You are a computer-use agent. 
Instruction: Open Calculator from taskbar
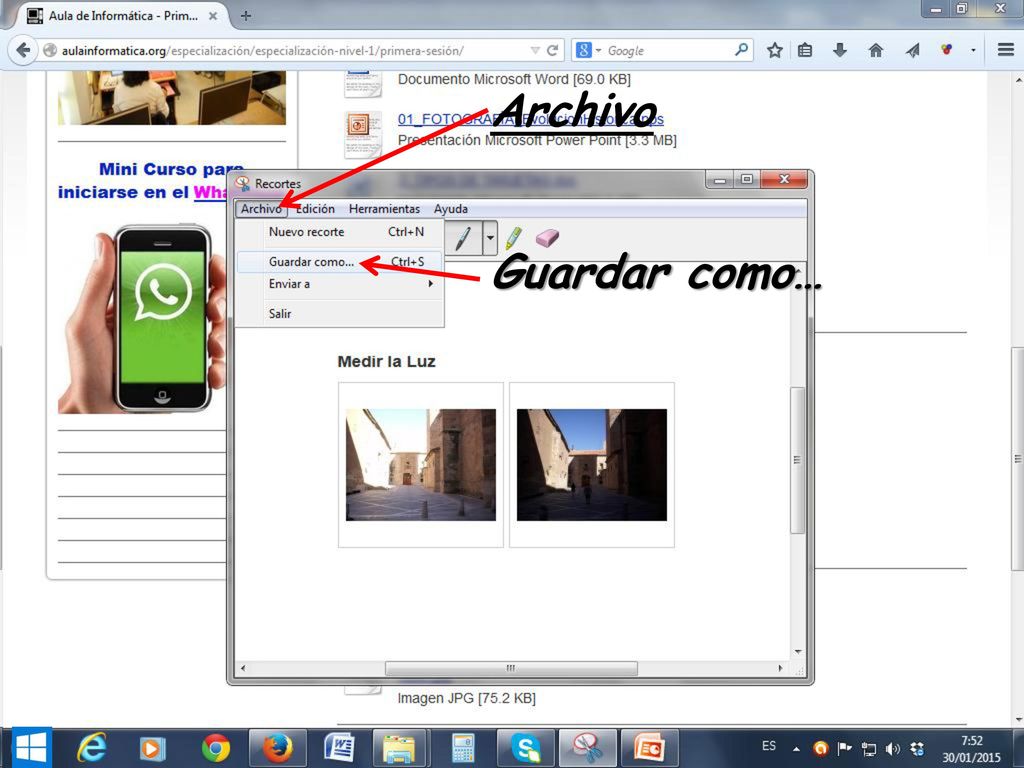(462, 748)
